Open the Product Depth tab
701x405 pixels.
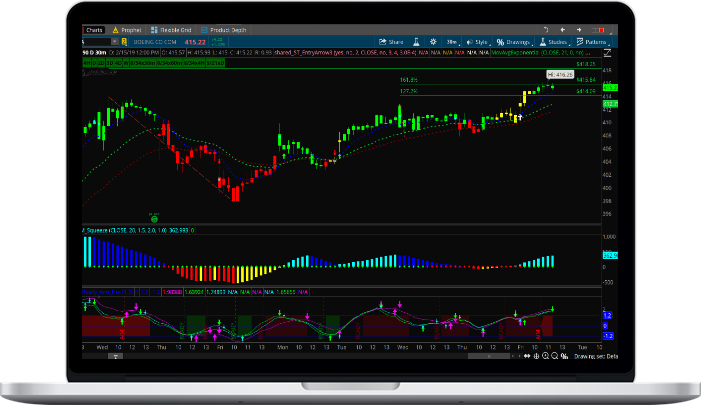click(225, 31)
